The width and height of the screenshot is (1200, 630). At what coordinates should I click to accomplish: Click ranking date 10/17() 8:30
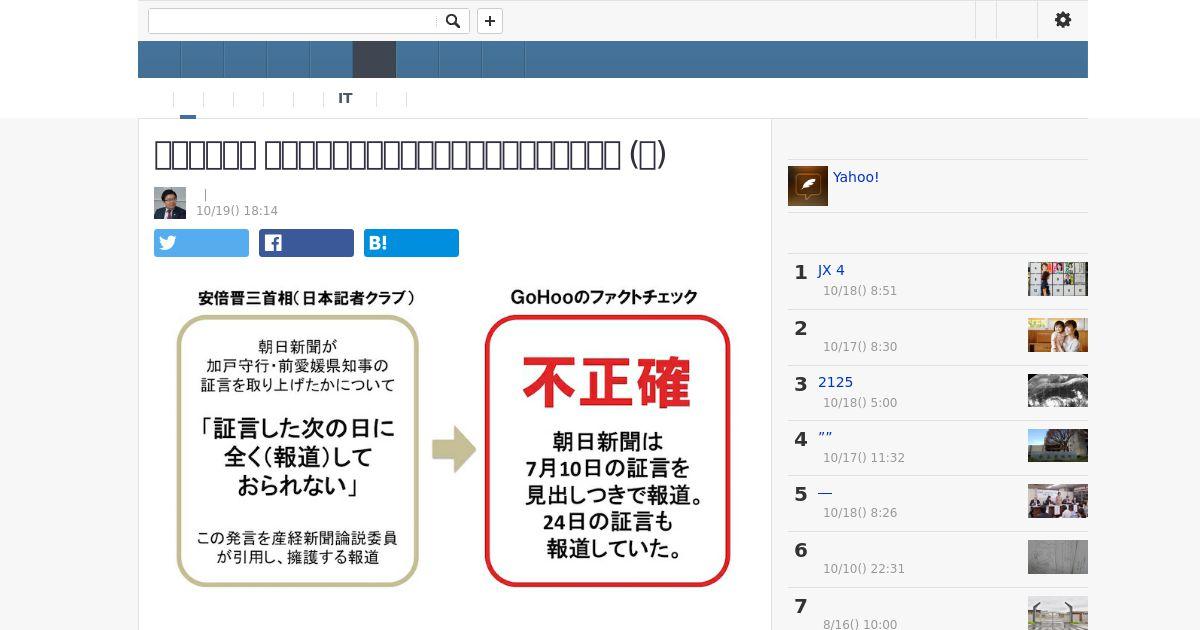pyautogui.click(x=860, y=347)
